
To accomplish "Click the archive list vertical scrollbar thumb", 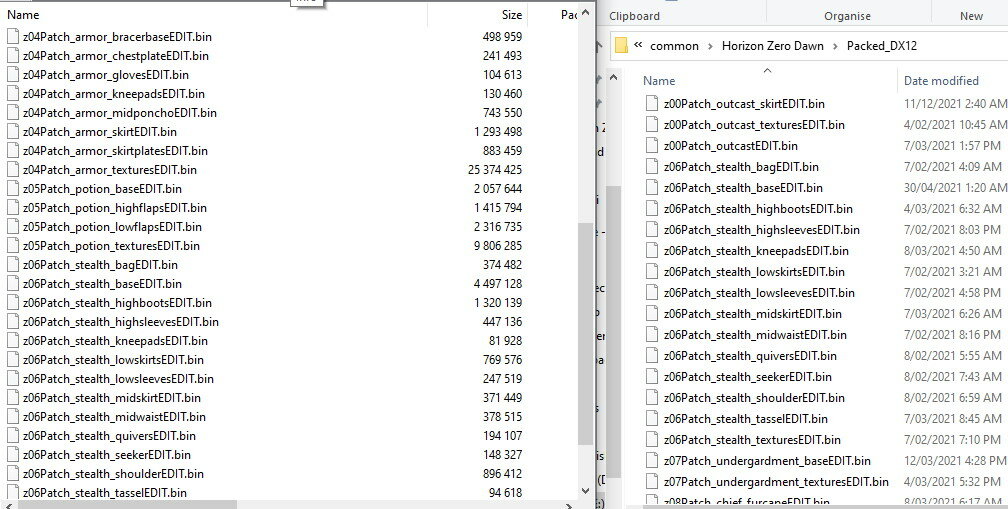I will click(585, 334).
